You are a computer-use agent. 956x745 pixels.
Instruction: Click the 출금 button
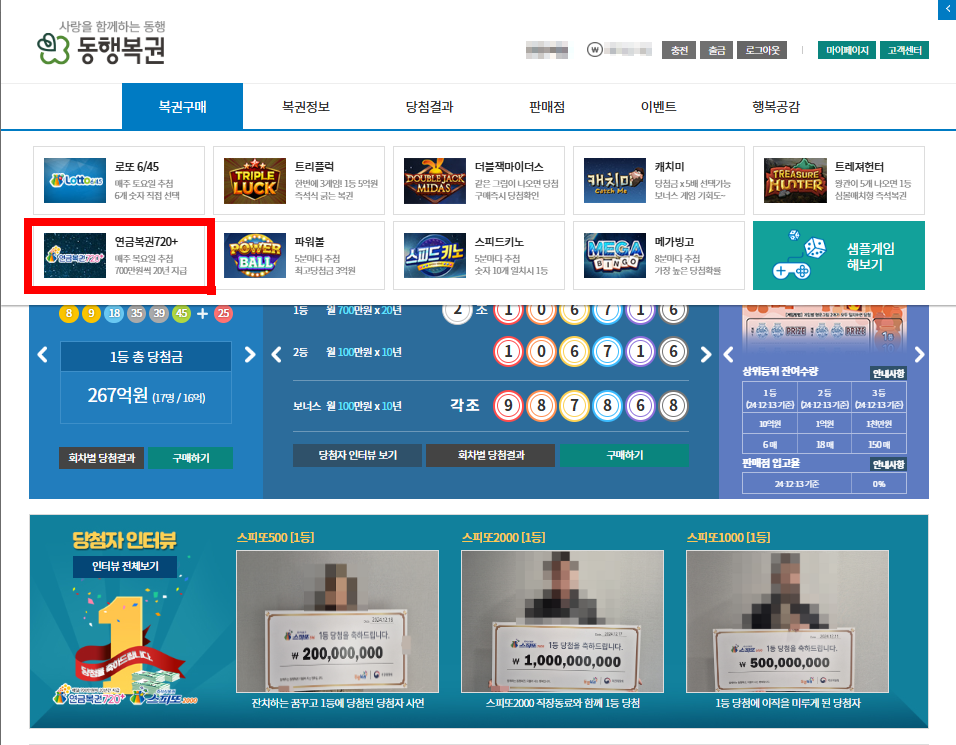716,50
